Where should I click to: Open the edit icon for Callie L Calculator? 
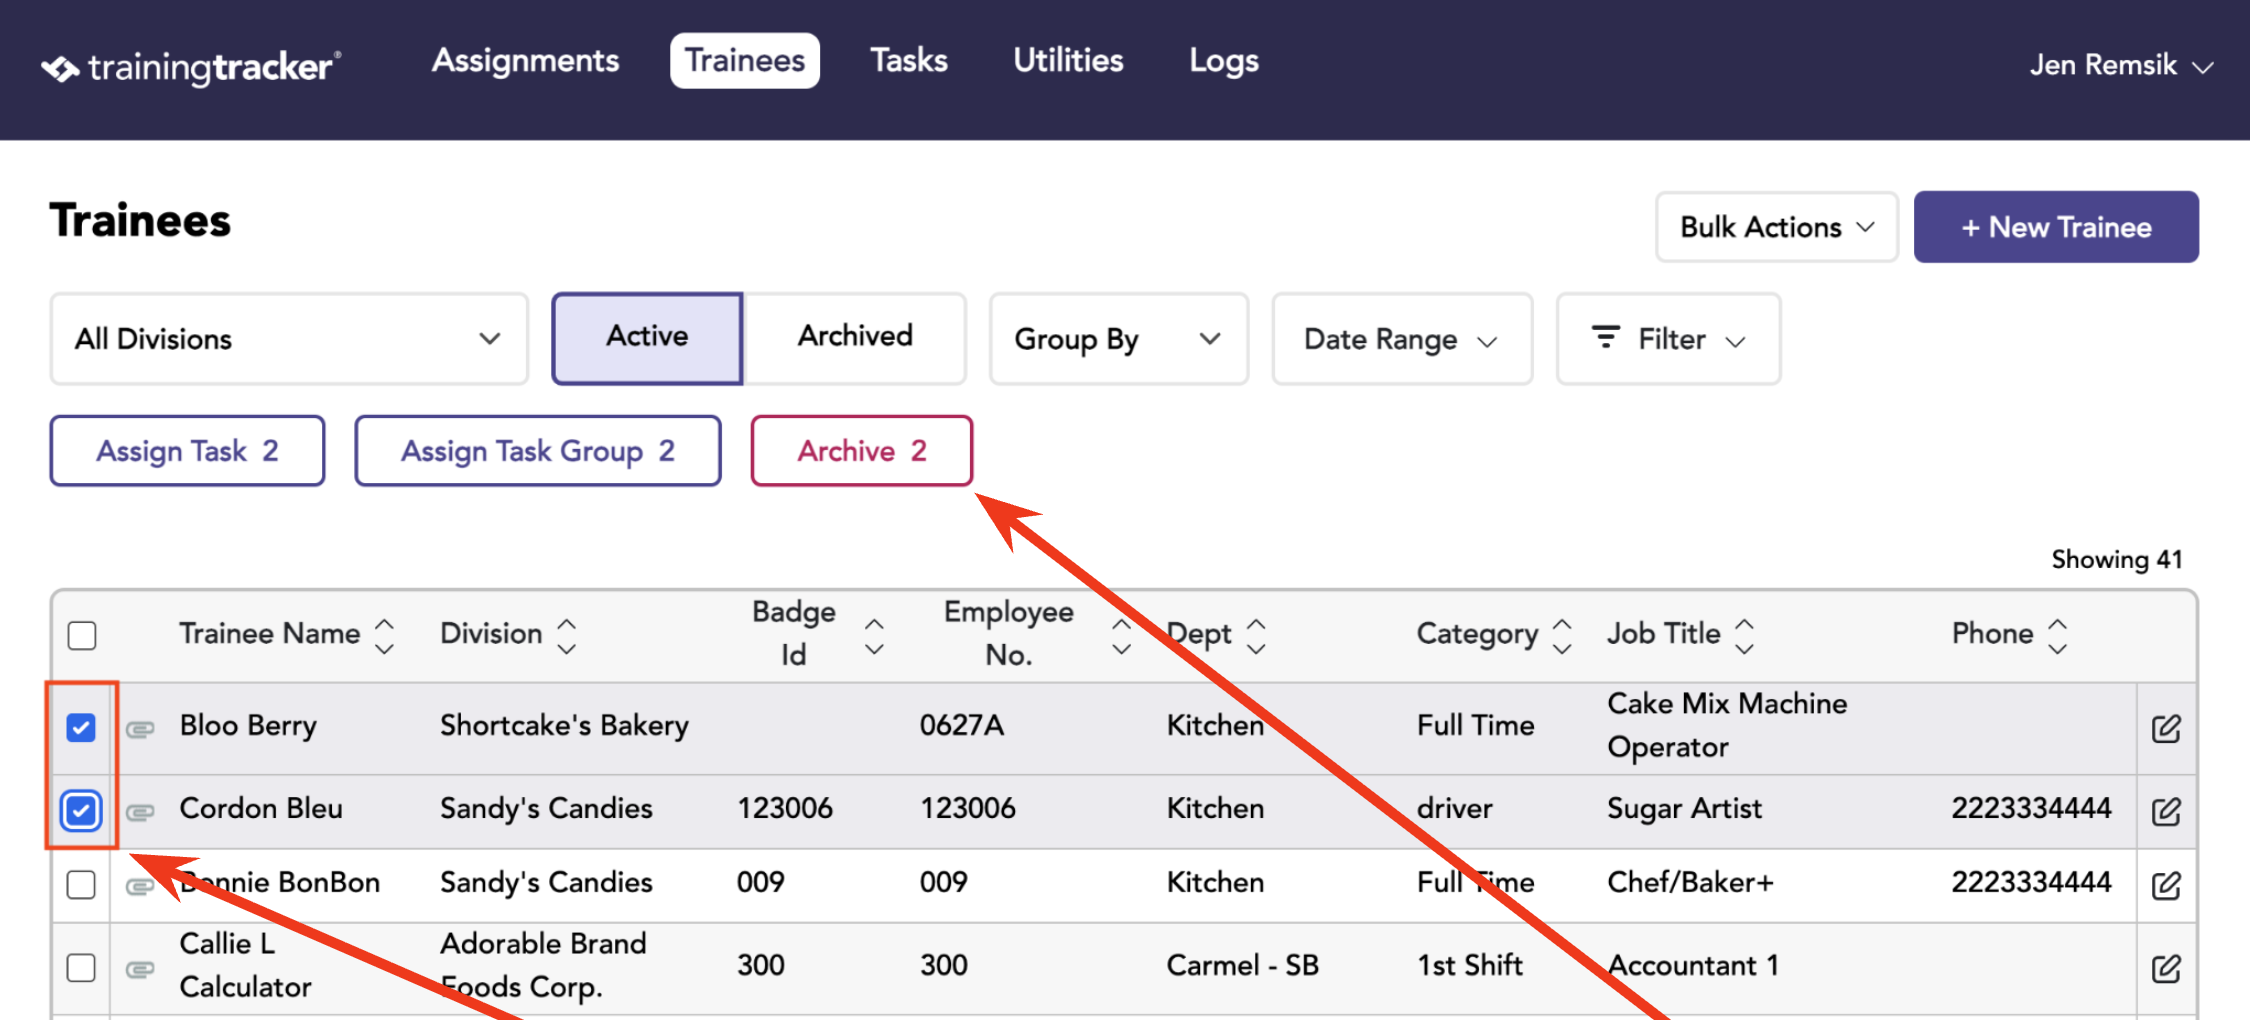click(2166, 968)
